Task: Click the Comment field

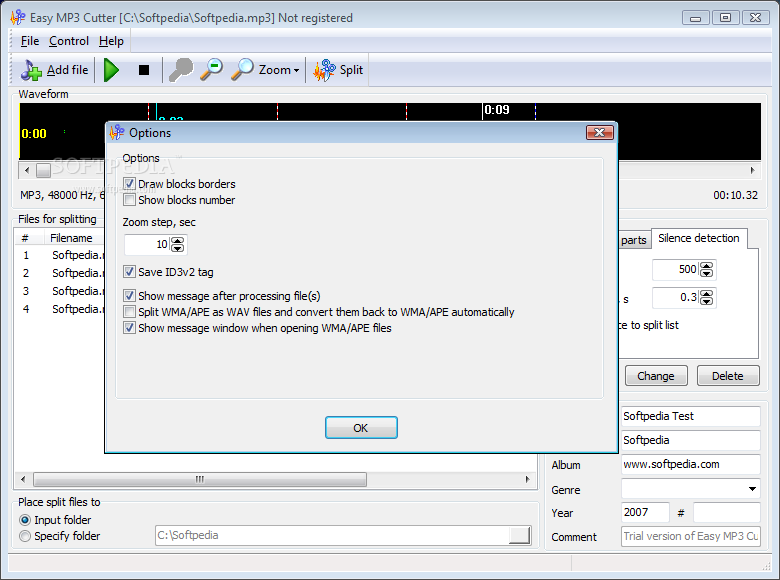Action: coord(690,536)
